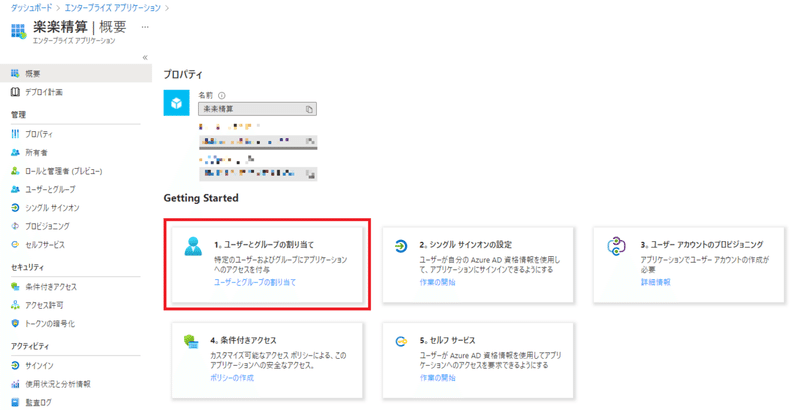Click the ユーザーとグループの割り当て link
The width and height of the screenshot is (800, 410).
(x=255, y=282)
